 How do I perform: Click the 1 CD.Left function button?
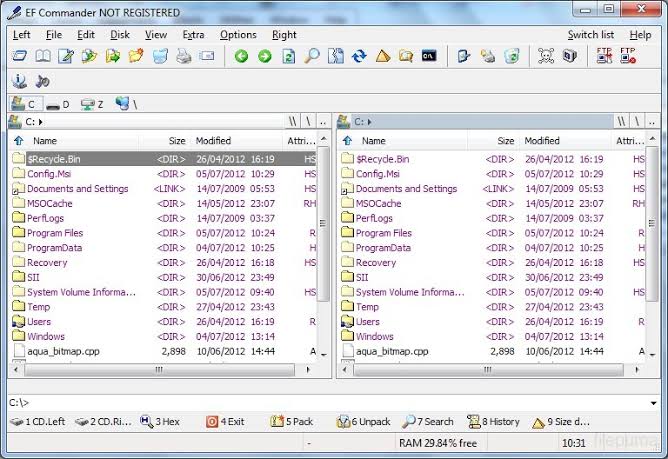37,421
